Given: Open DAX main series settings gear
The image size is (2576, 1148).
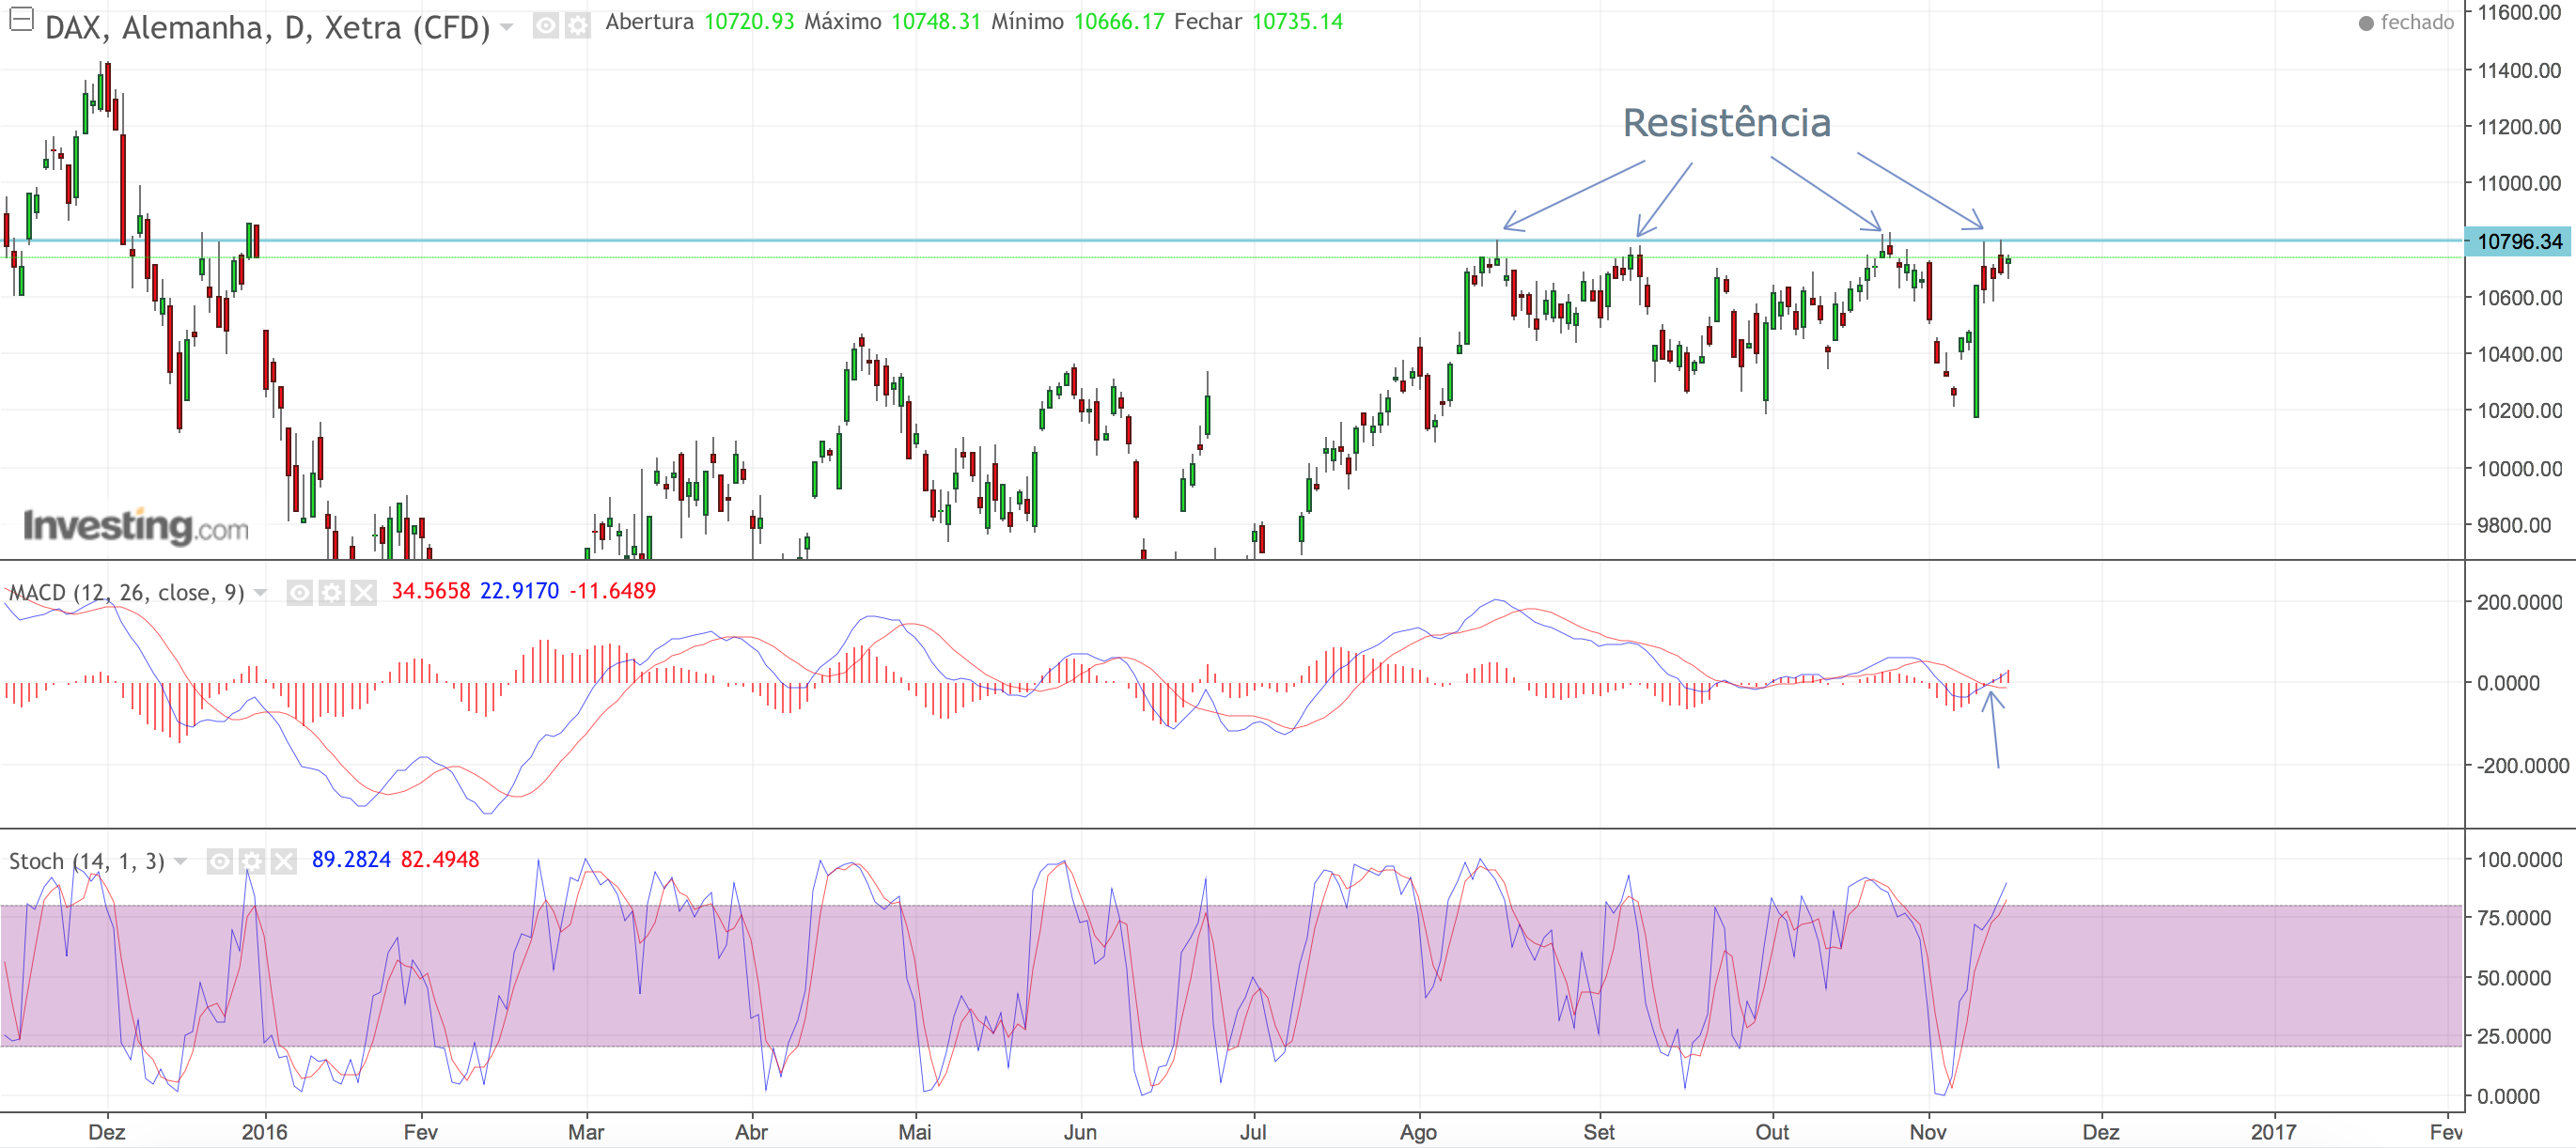Looking at the screenshot, I should point(578,25).
